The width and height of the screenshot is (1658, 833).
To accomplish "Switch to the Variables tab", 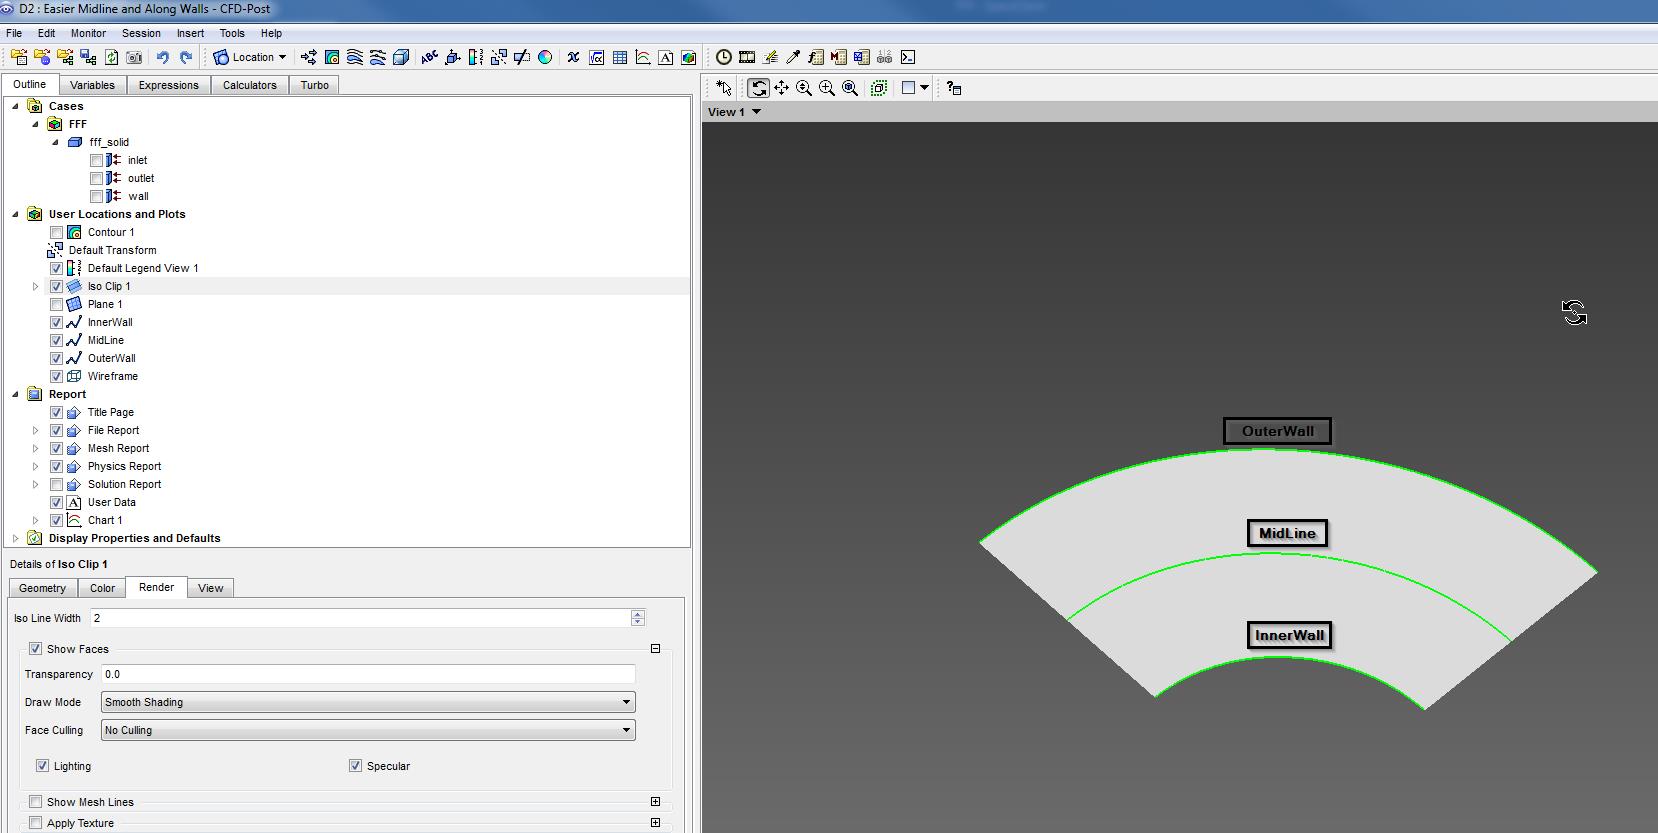I will (x=92, y=85).
